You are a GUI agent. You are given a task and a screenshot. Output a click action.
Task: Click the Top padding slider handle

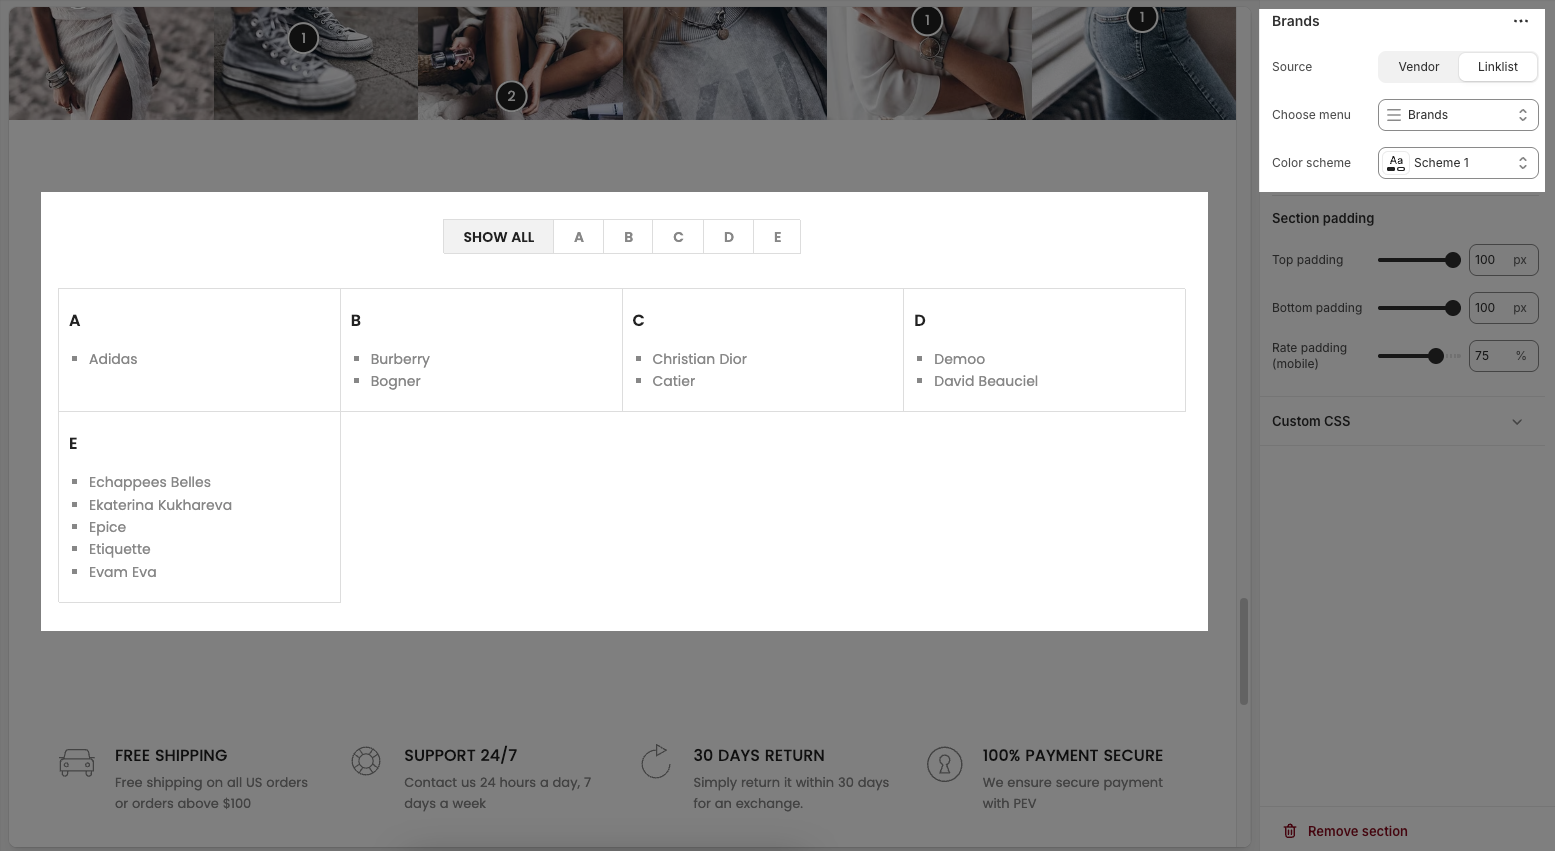pyautogui.click(x=1452, y=260)
